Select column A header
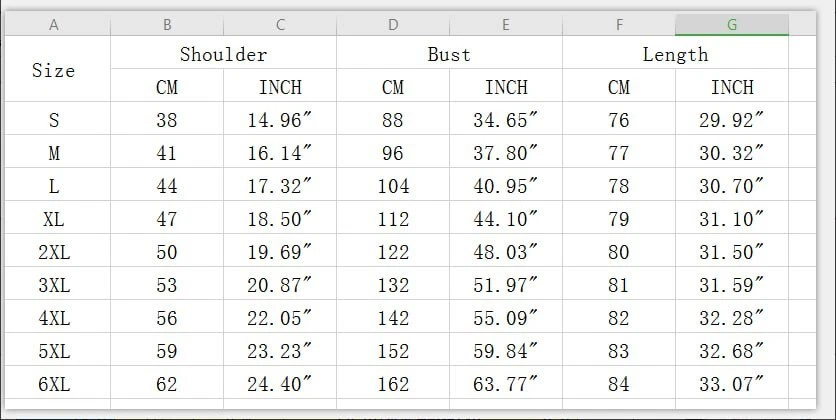836x420 pixels. (x=54, y=25)
